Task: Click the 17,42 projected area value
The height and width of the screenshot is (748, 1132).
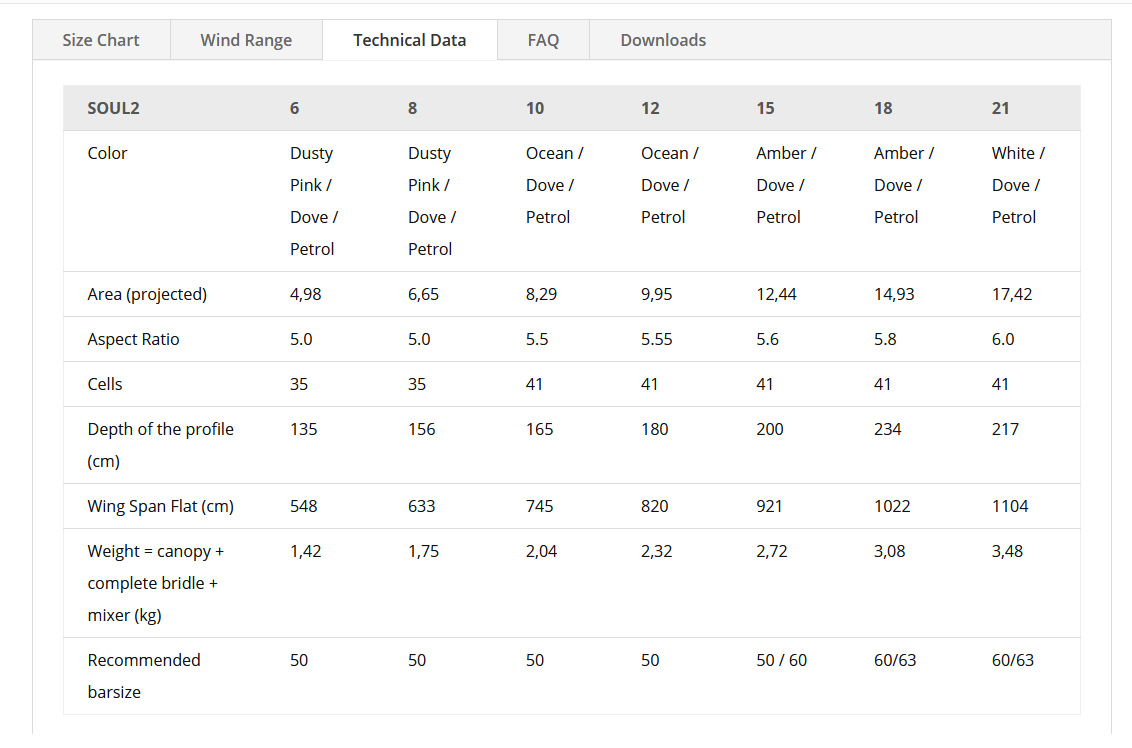Action: point(1012,295)
